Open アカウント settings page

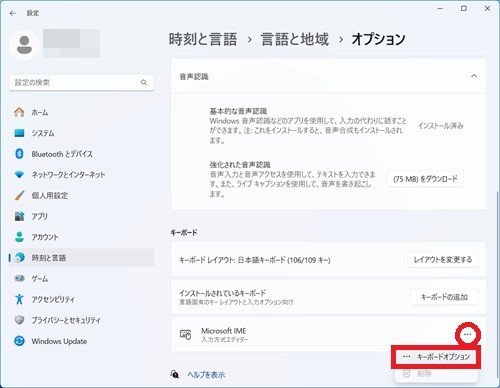81,237
